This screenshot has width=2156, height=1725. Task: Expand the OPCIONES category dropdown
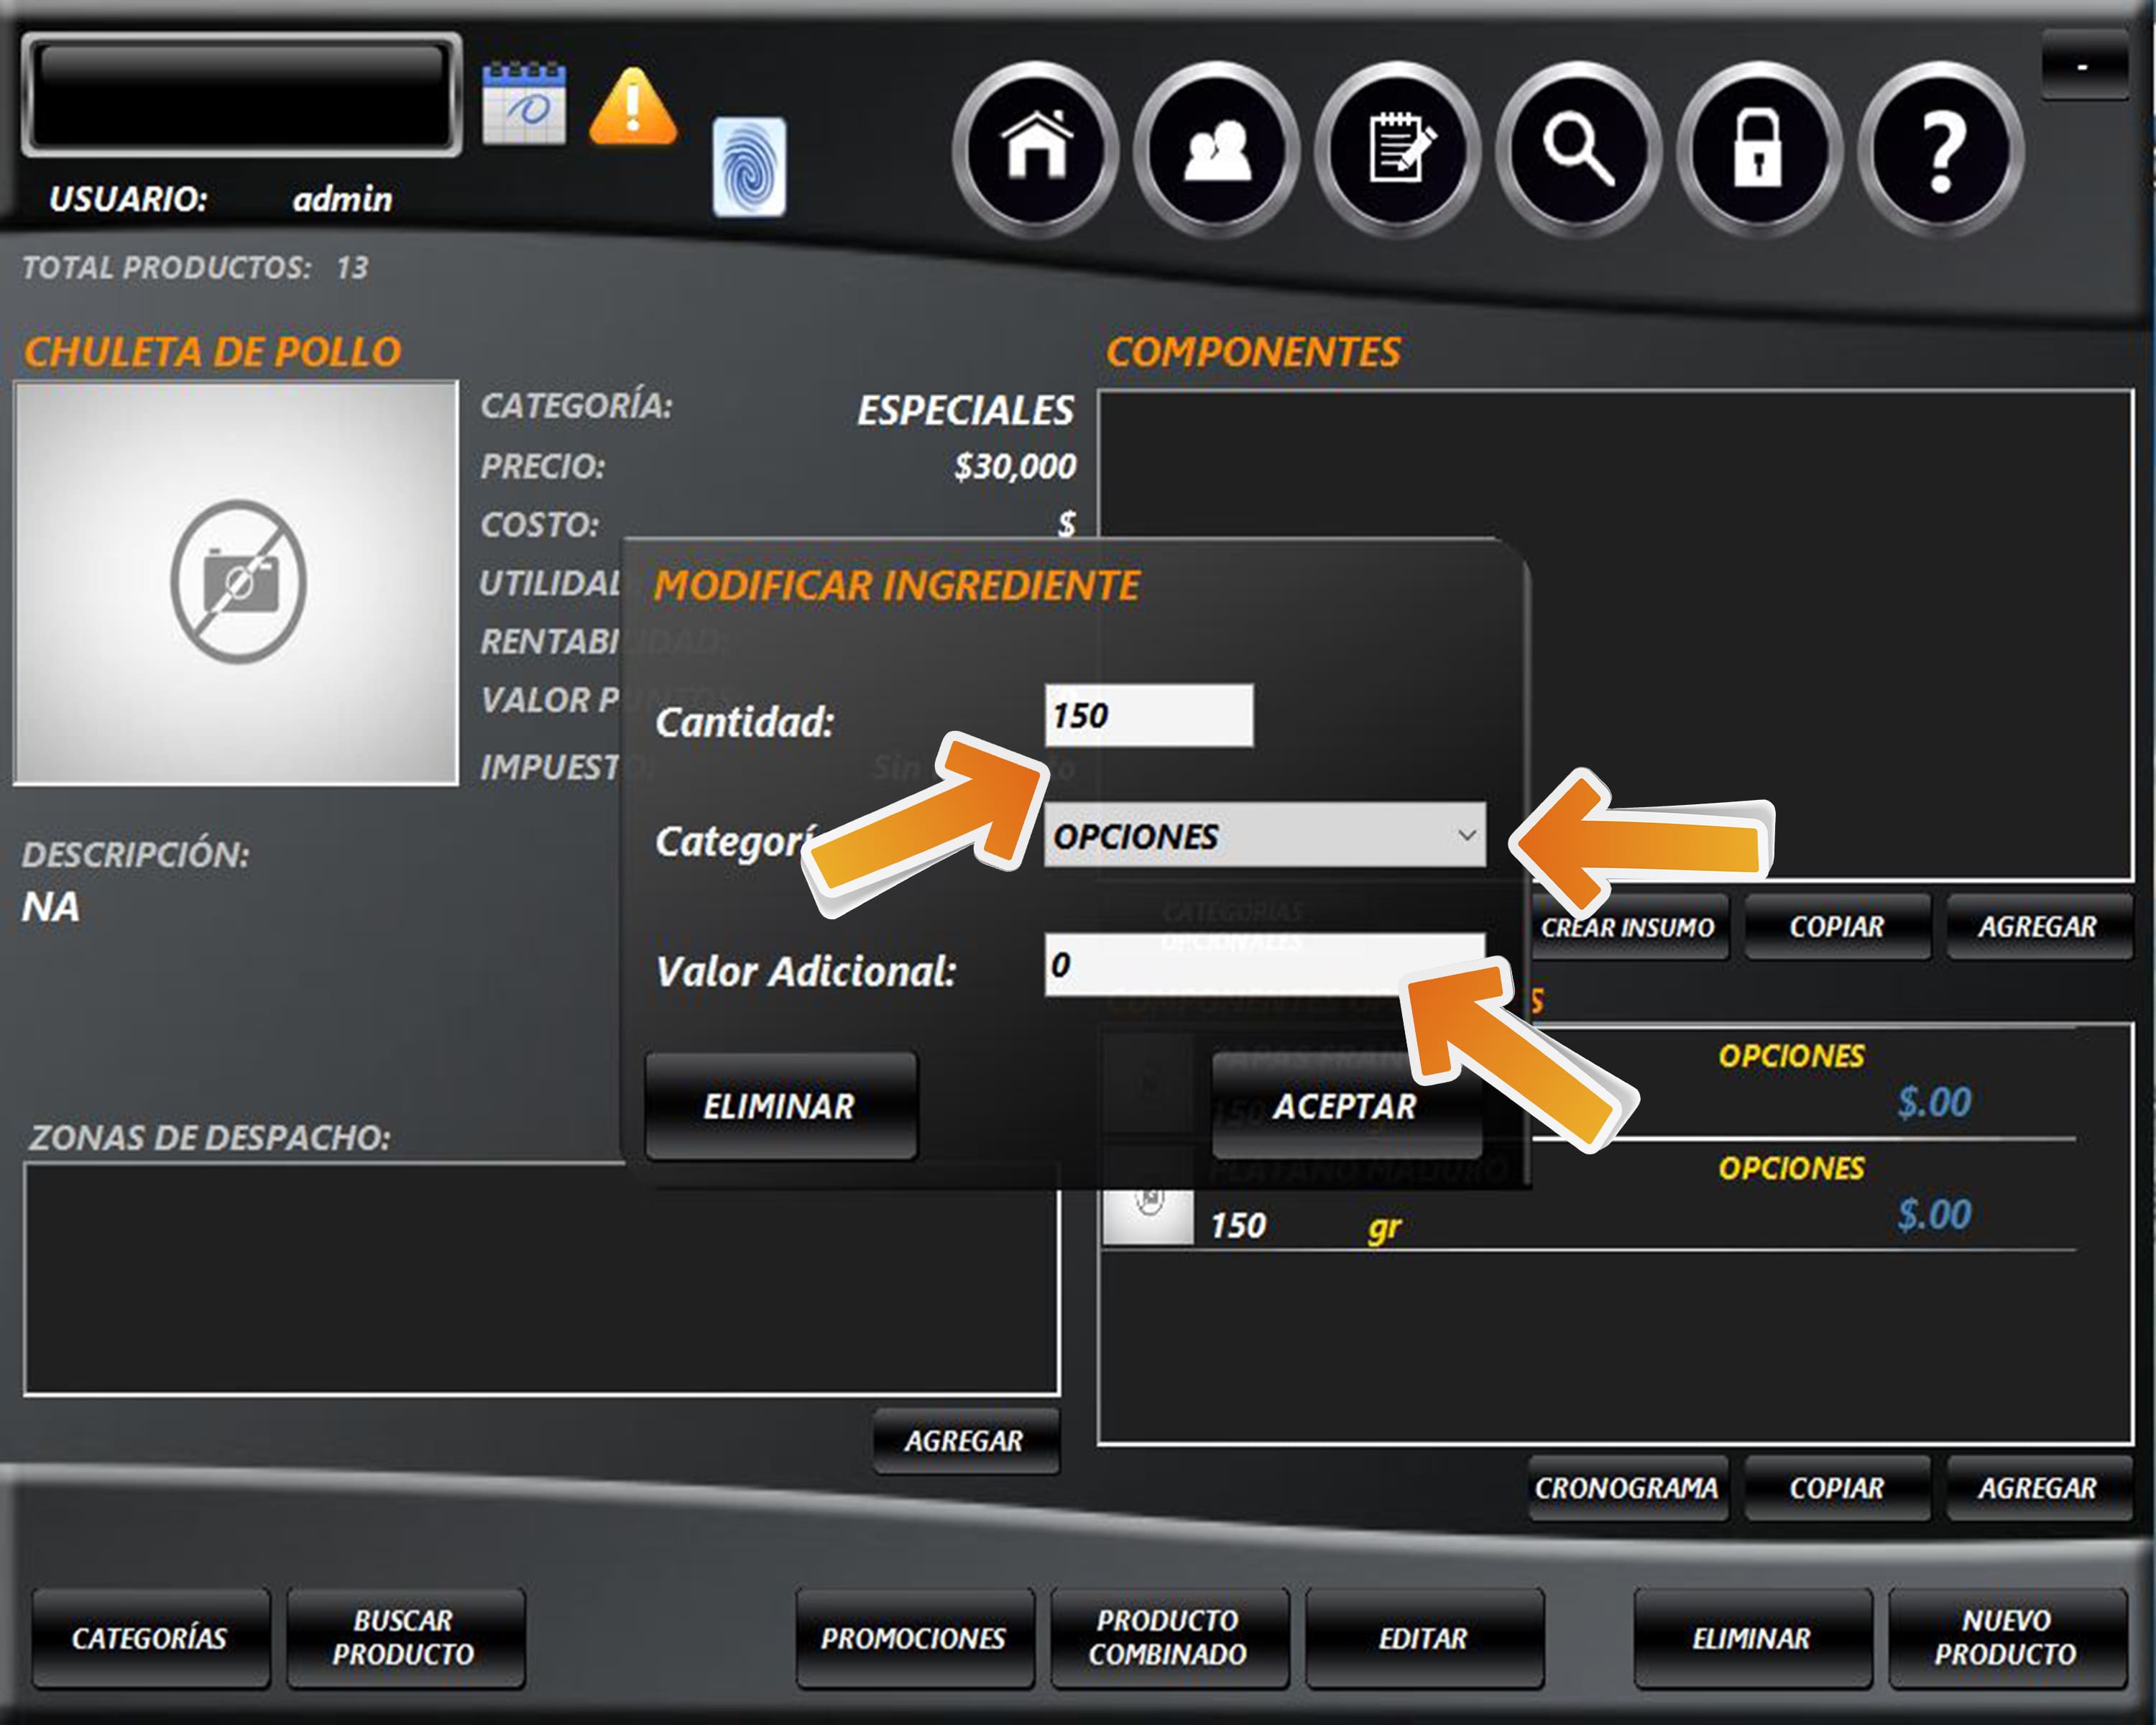[1264, 835]
